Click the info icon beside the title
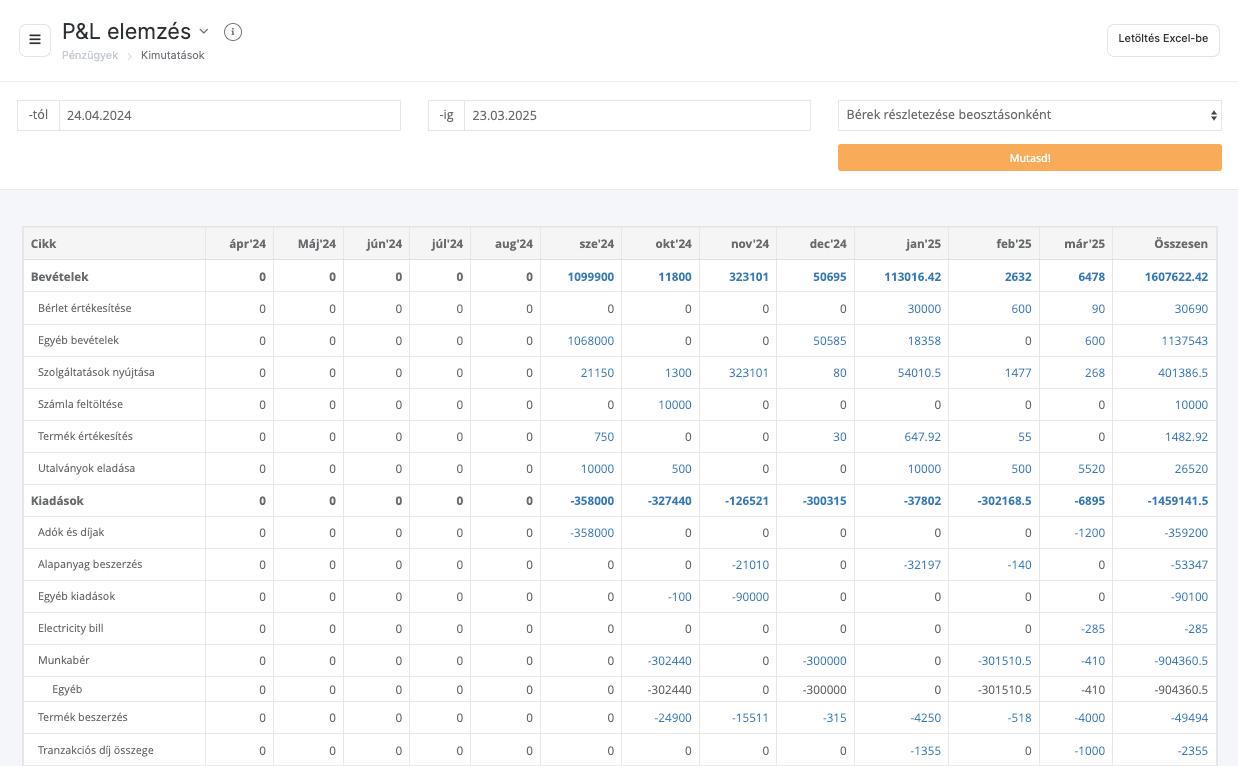The height and width of the screenshot is (766, 1238). [x=233, y=32]
